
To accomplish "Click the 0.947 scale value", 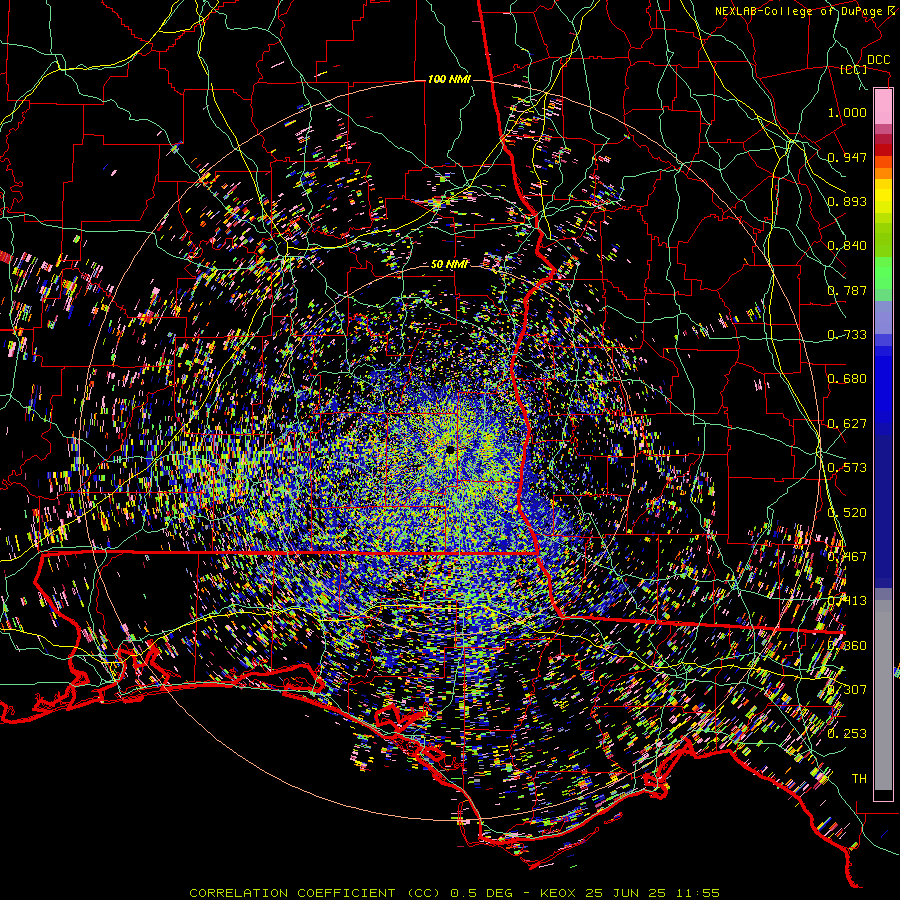I will pyautogui.click(x=847, y=157).
